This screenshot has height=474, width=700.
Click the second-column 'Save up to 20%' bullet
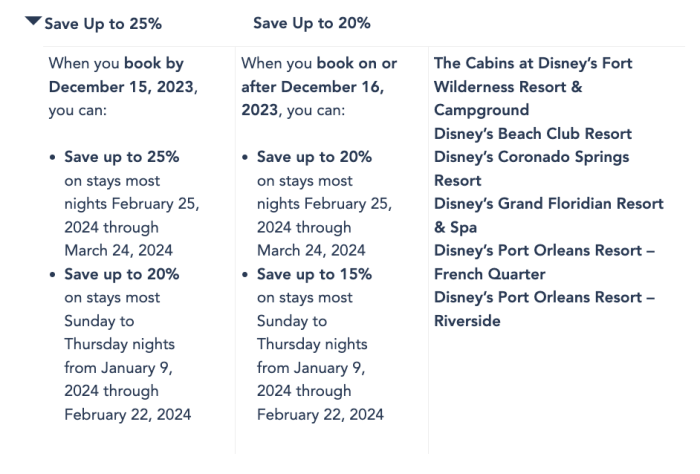click(314, 157)
